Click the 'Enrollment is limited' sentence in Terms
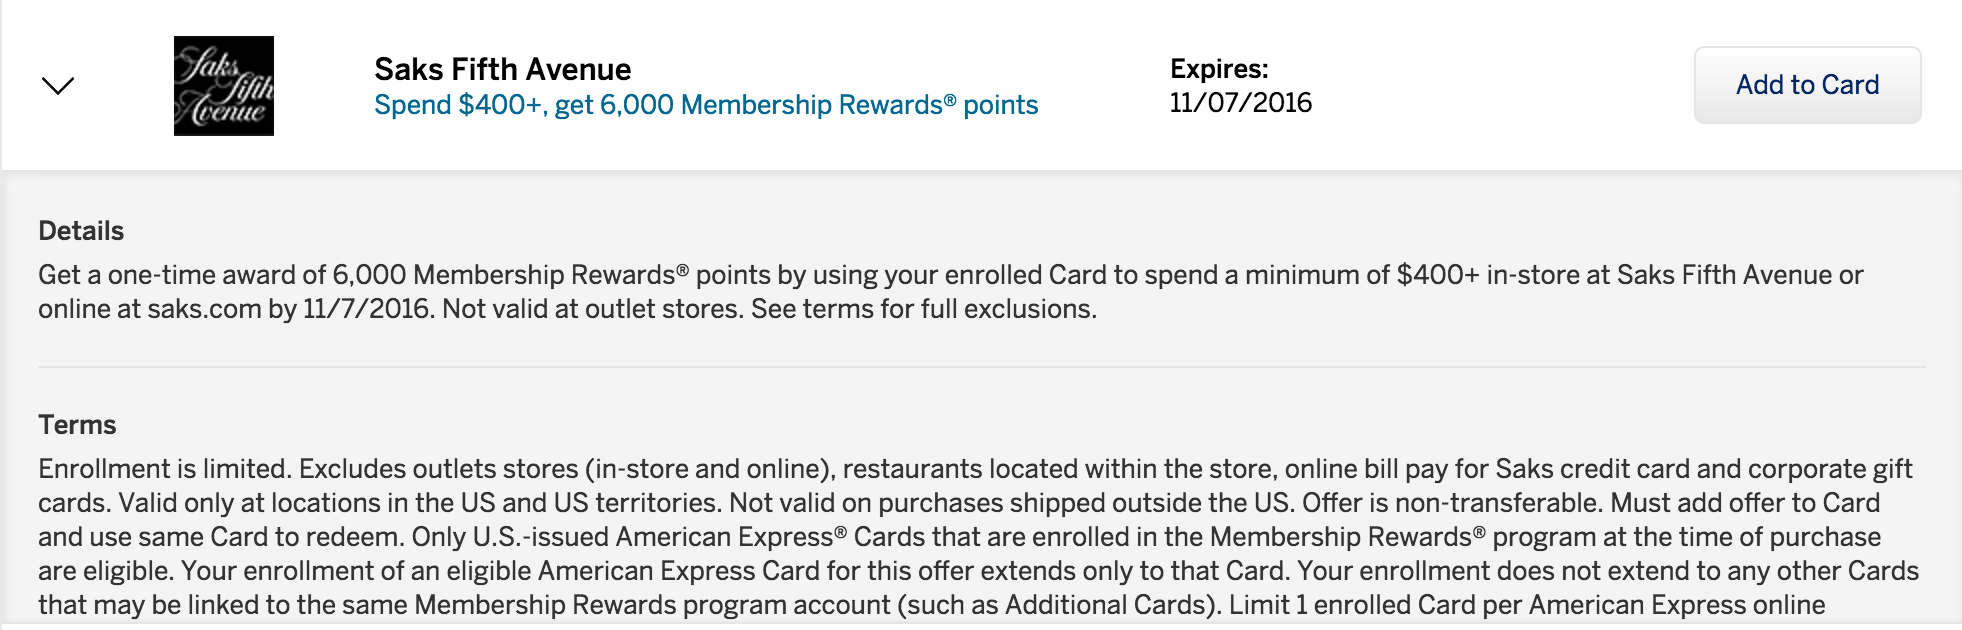 tap(165, 469)
